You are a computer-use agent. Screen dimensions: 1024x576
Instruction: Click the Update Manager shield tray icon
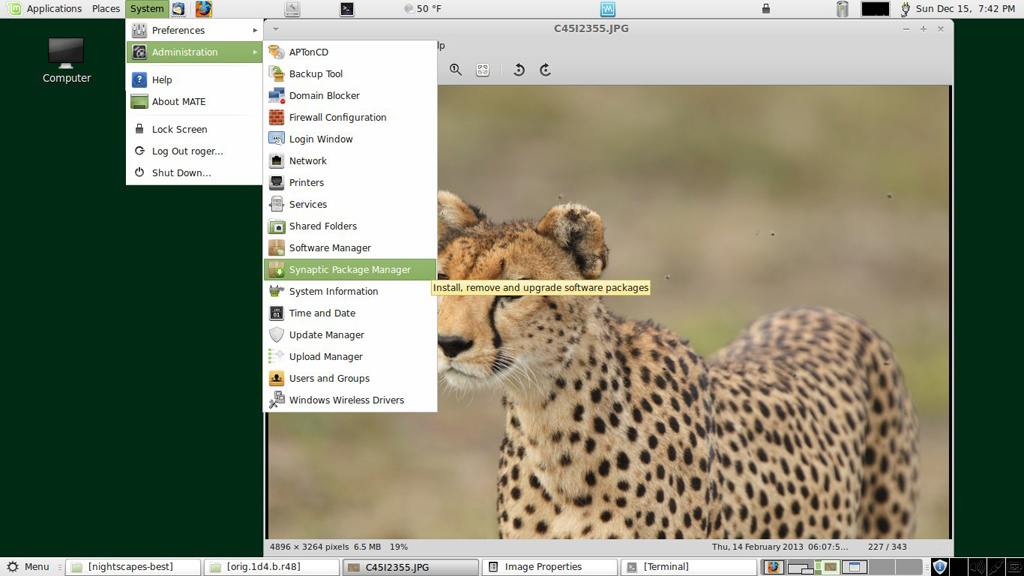pyautogui.click(x=939, y=567)
